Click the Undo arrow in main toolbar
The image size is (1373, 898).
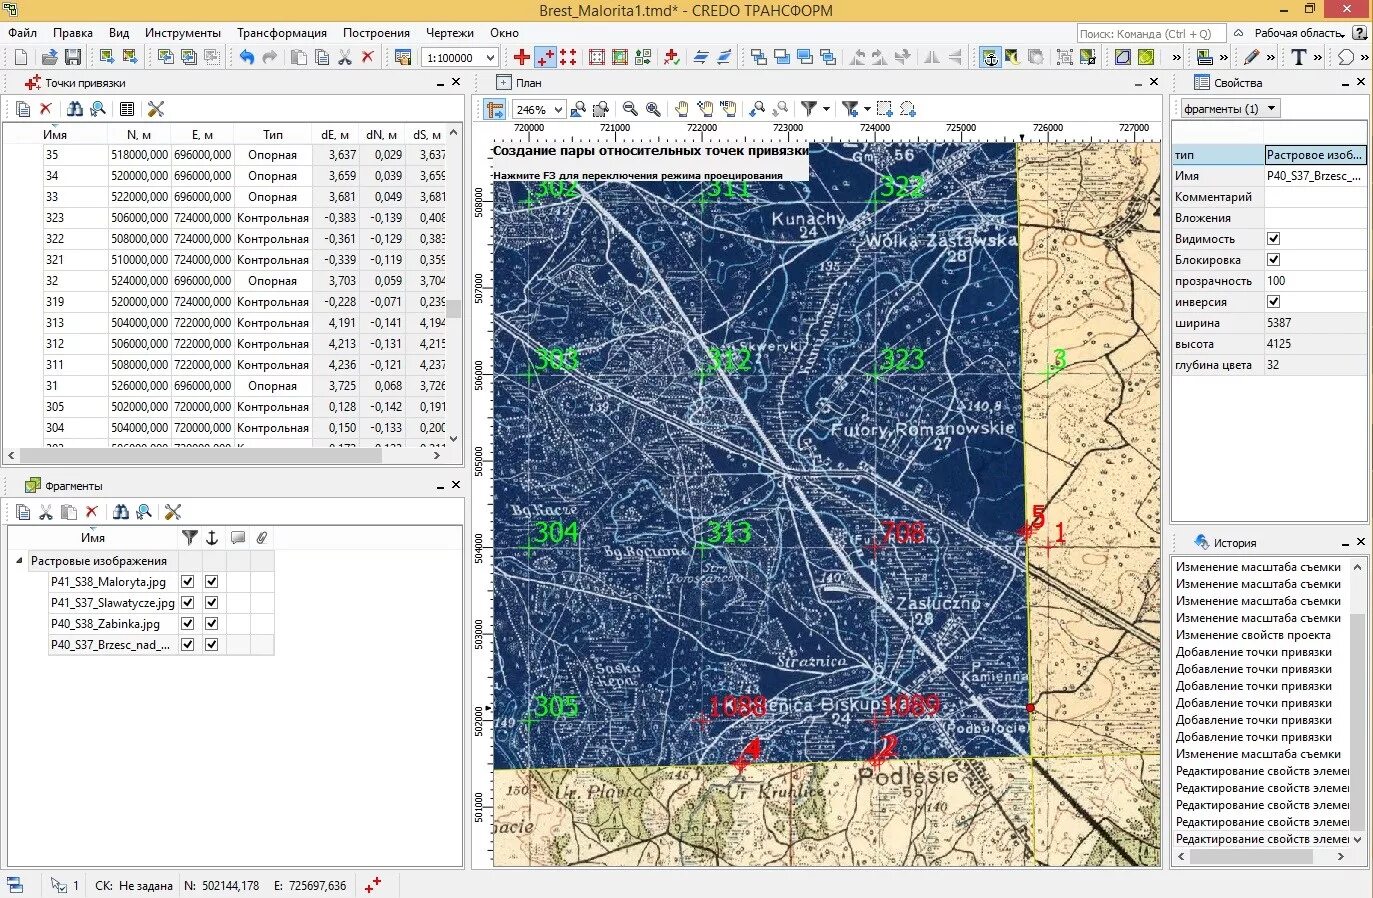pyautogui.click(x=246, y=57)
